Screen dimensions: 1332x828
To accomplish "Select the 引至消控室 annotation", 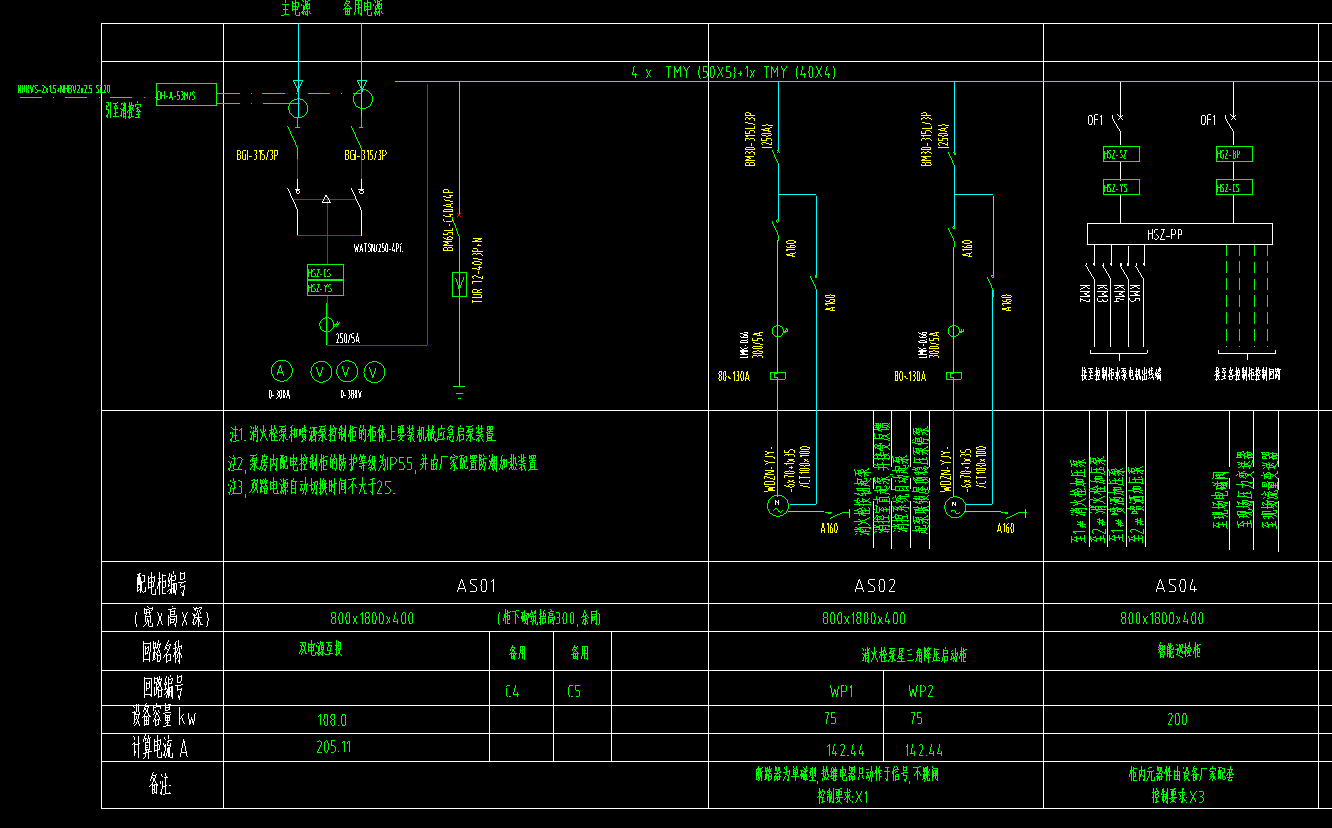I will (x=123, y=111).
